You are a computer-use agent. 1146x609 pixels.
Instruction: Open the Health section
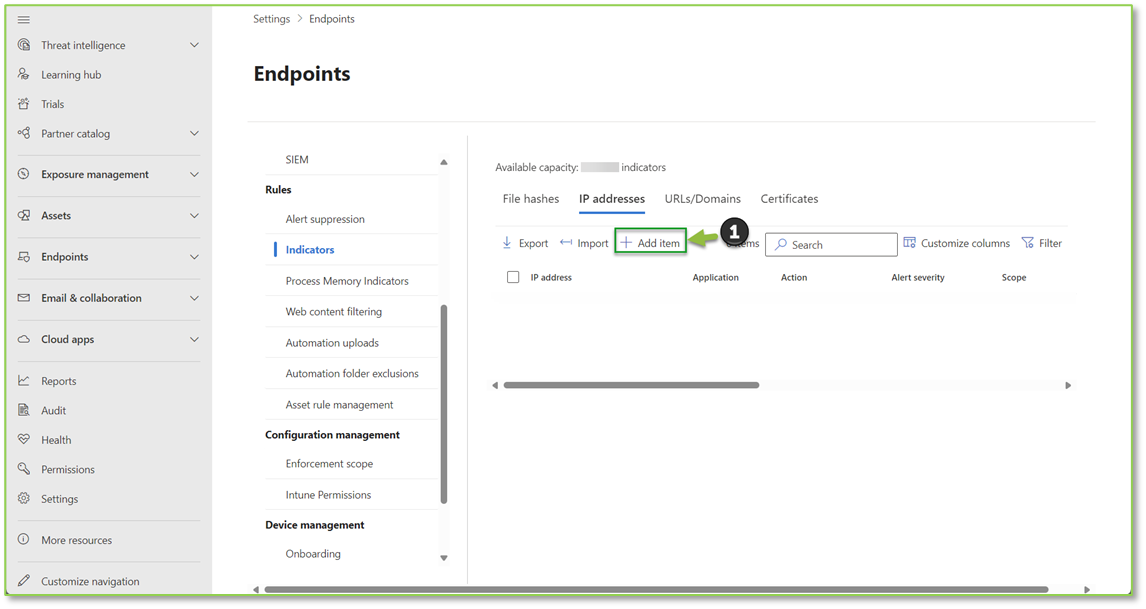click(x=52, y=439)
